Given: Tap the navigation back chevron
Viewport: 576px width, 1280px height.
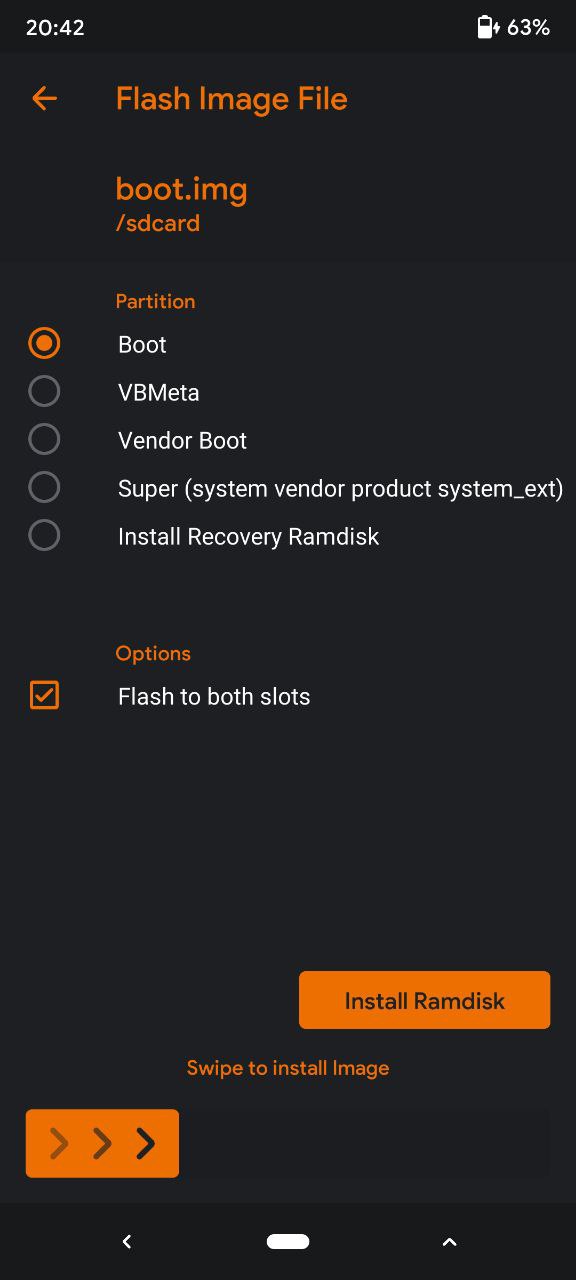Looking at the screenshot, I should coord(126,1241).
